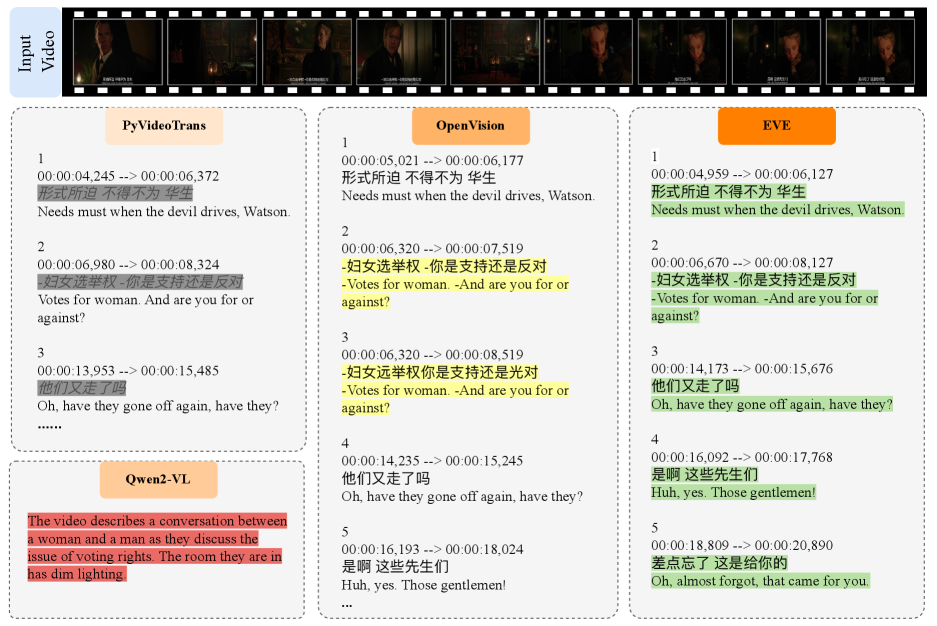937x626 pixels.
Task: Select the sixth frame of the film strip
Action: click(x=589, y=52)
